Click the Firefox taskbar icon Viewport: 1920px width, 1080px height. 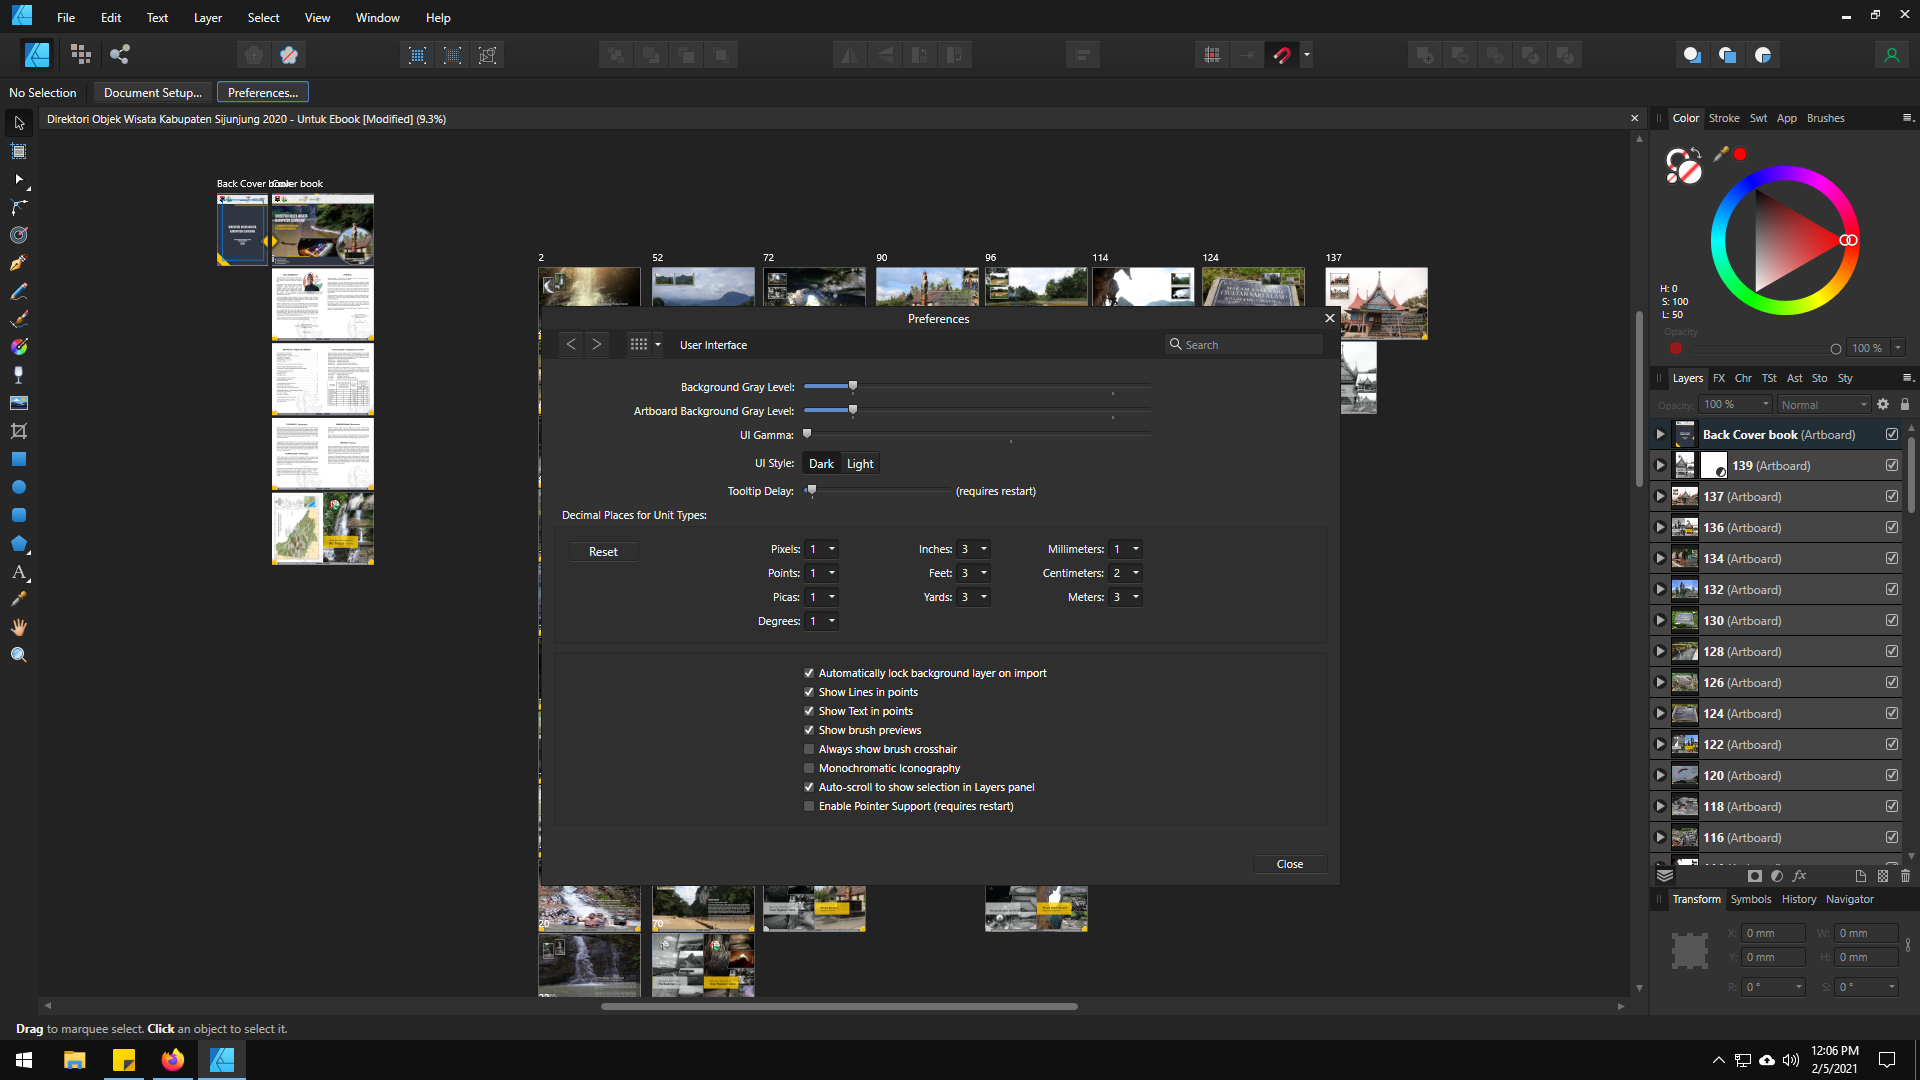(x=172, y=1059)
